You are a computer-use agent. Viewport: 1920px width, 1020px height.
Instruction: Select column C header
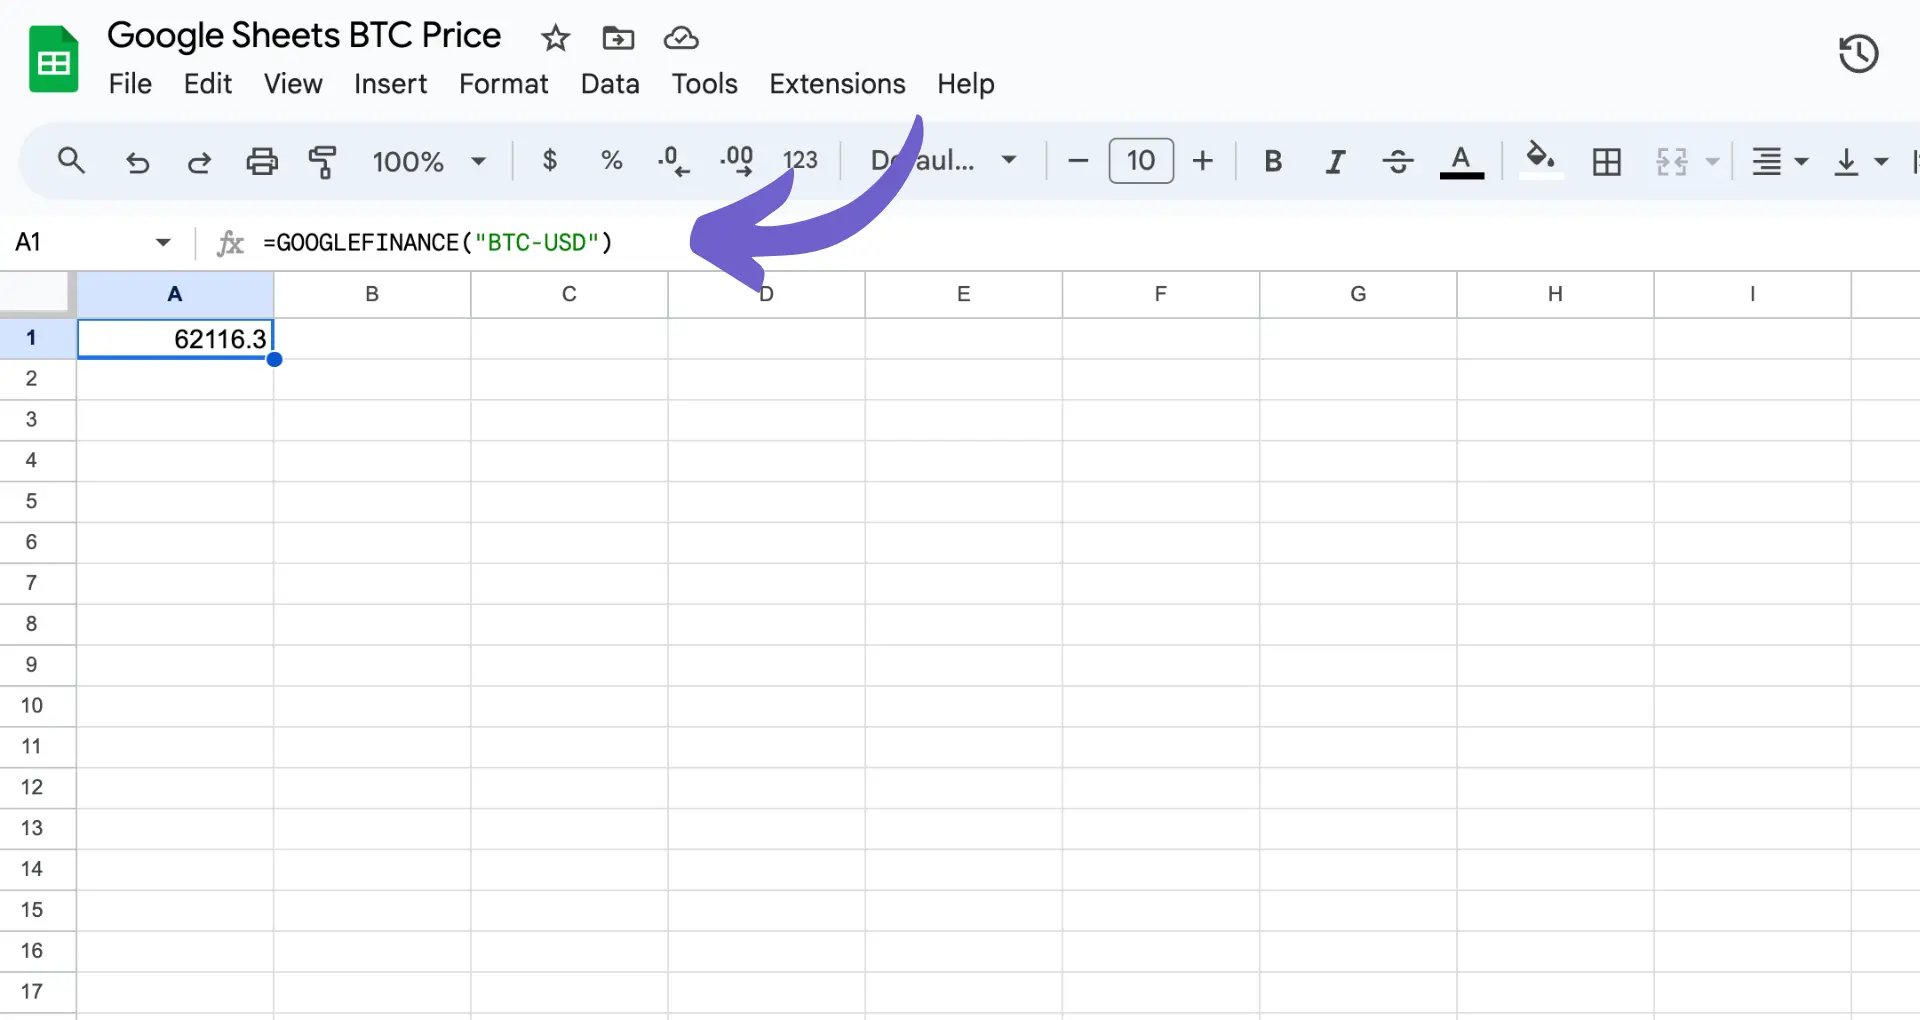pos(569,294)
